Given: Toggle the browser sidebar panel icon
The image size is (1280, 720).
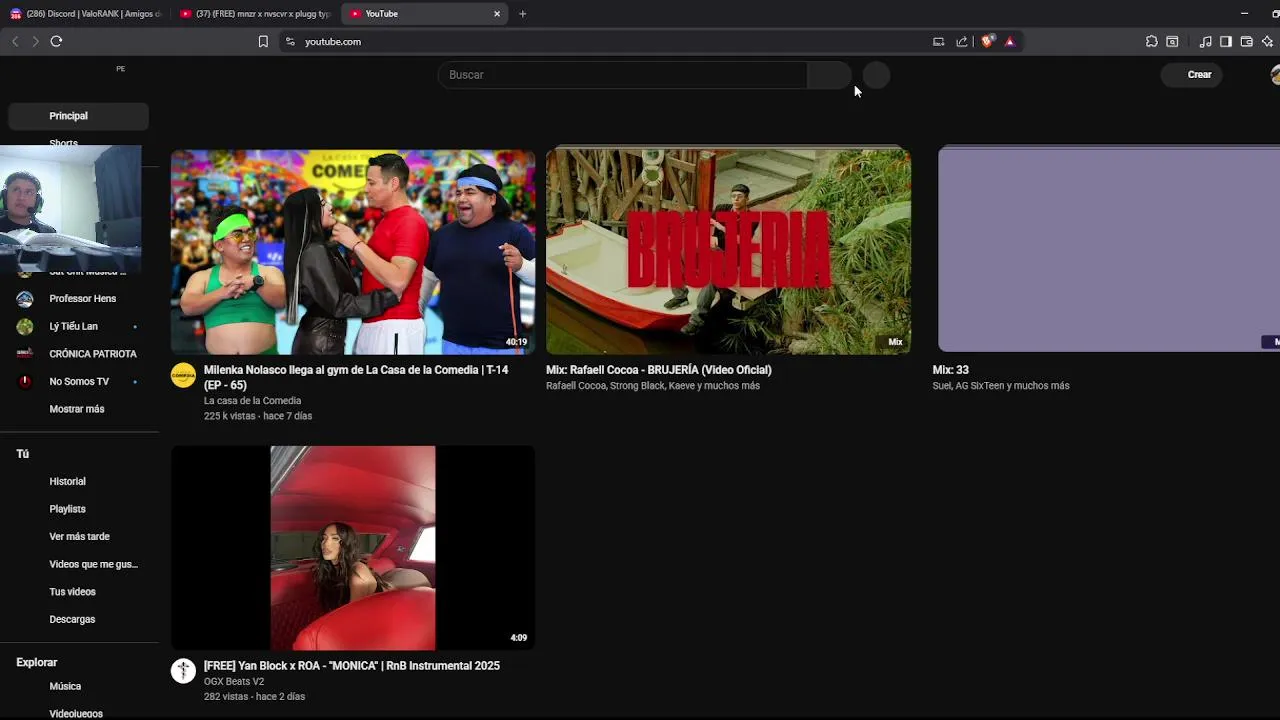Looking at the screenshot, I should pos(1226,41).
